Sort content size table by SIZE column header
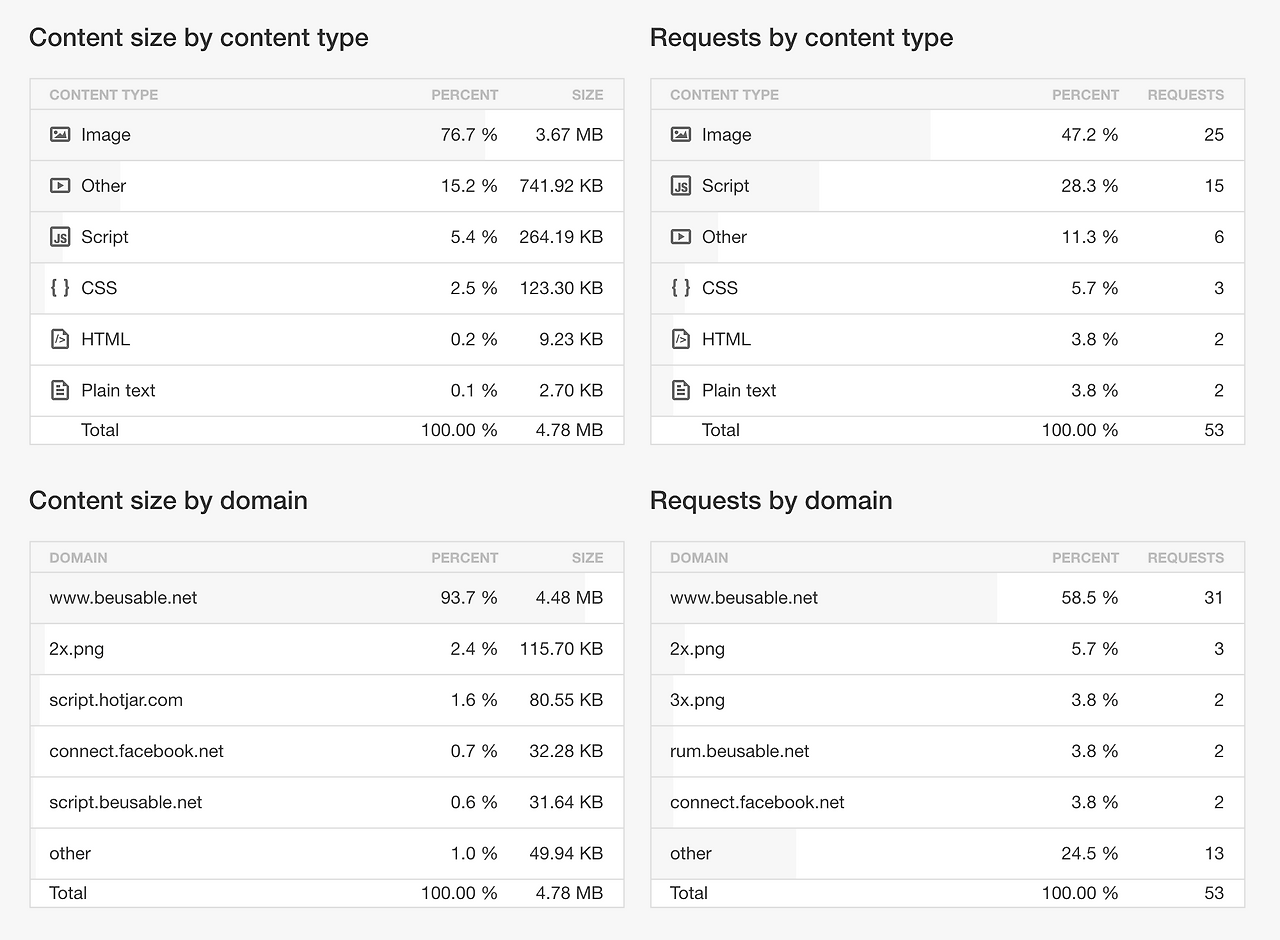 587,95
